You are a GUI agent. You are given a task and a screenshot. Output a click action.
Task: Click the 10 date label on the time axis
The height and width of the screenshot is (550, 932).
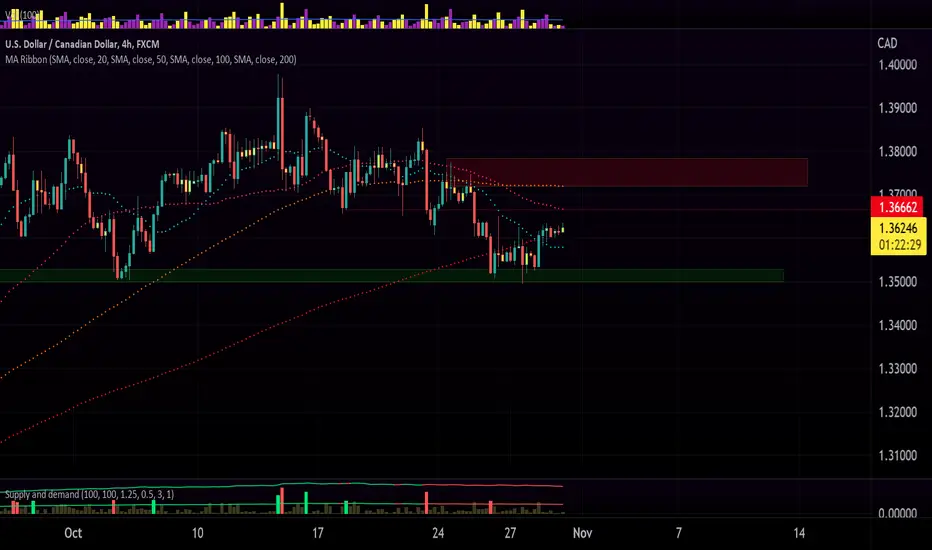pos(197,533)
